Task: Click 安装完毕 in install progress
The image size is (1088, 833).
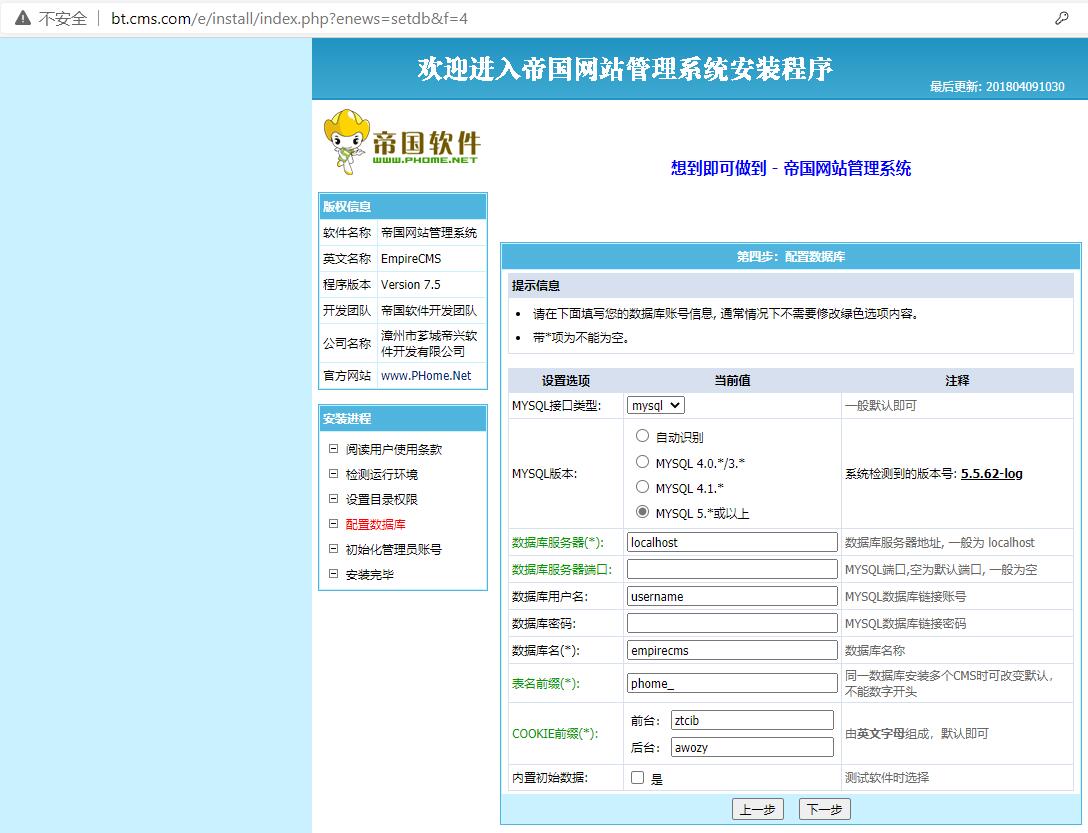Action: (x=370, y=574)
